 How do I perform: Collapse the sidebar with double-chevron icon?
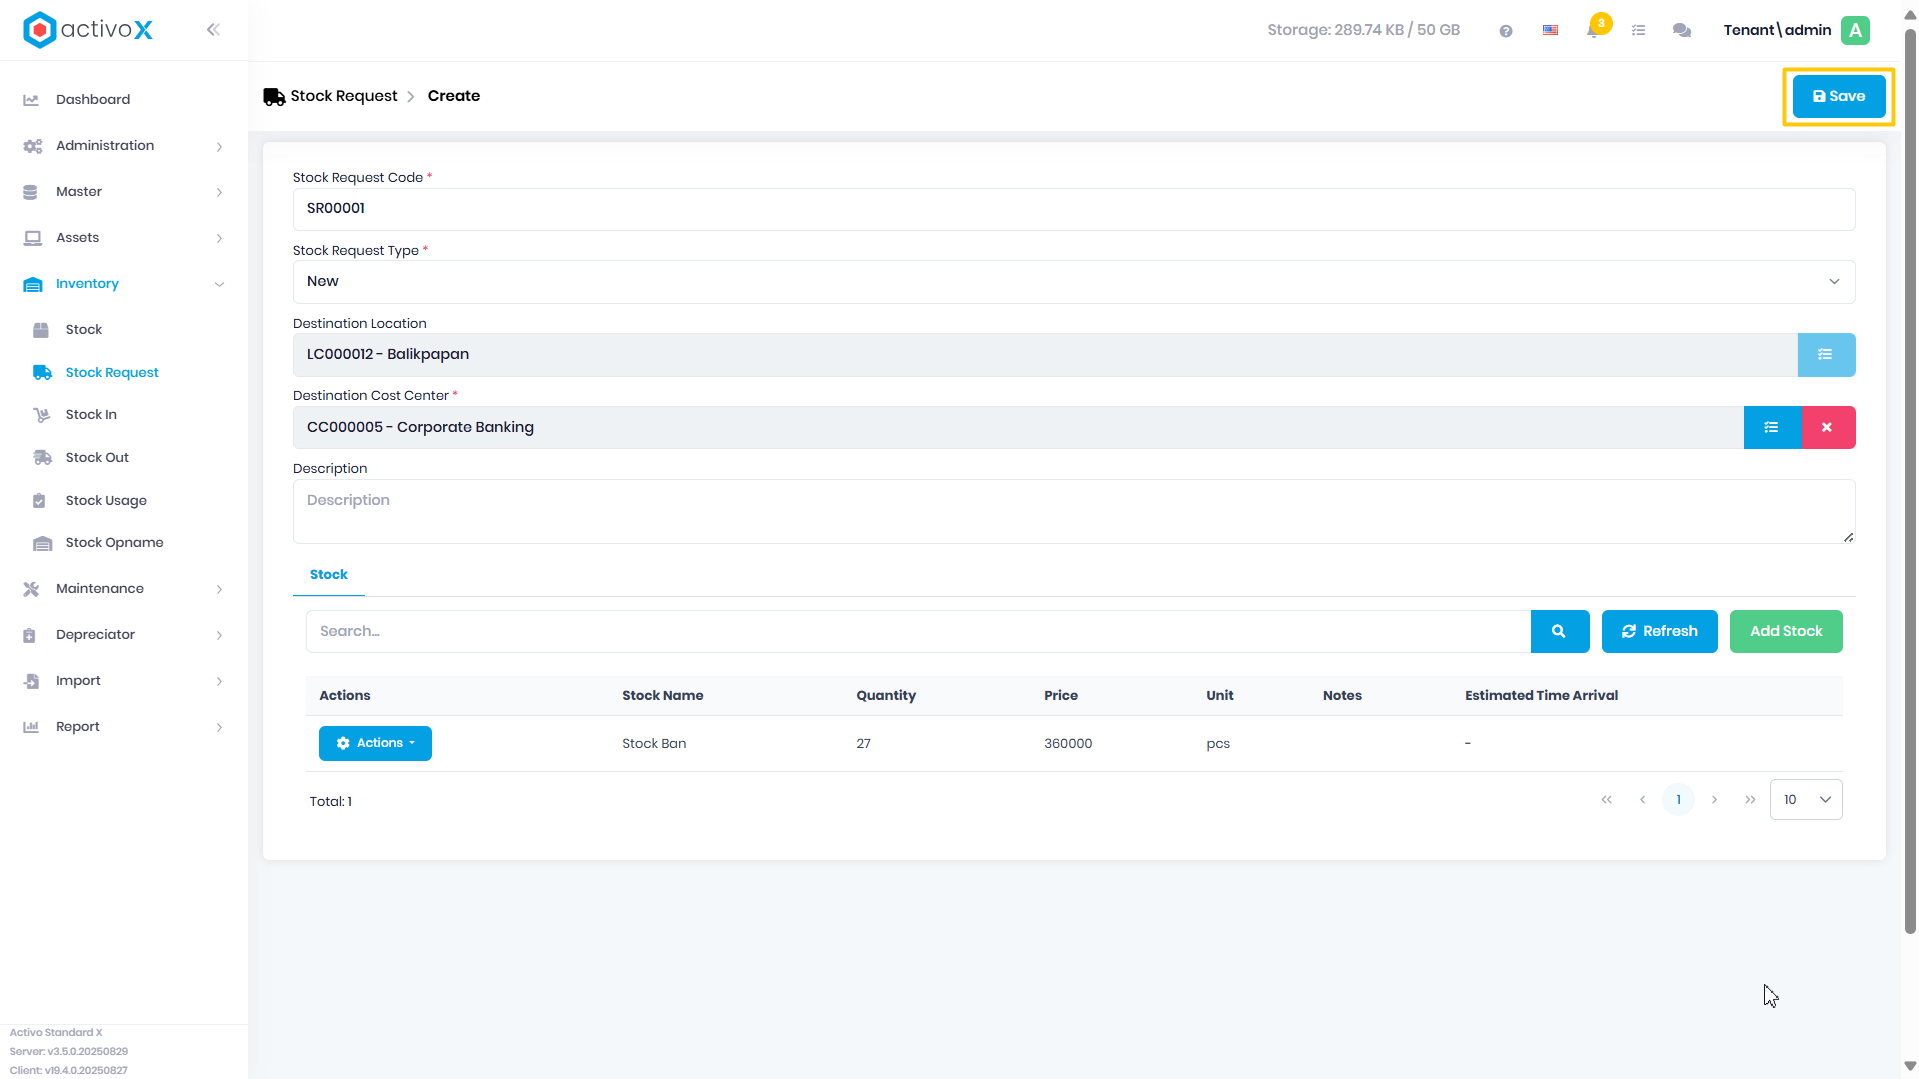(213, 30)
